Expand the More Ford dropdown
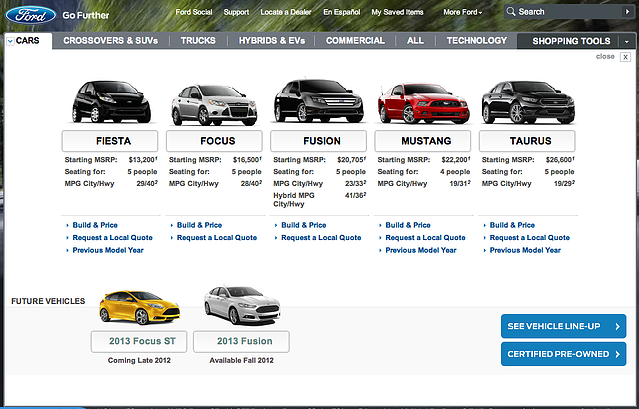 [465, 12]
